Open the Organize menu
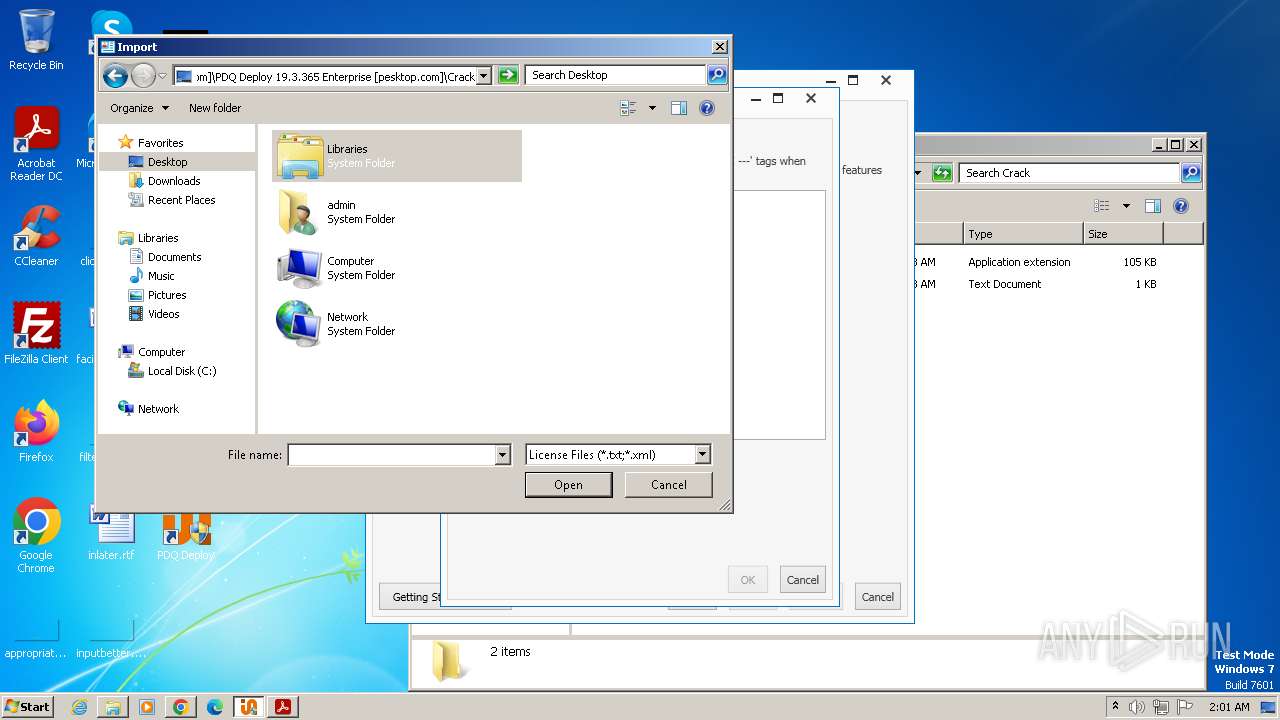This screenshot has height=720, width=1280. [x=139, y=108]
